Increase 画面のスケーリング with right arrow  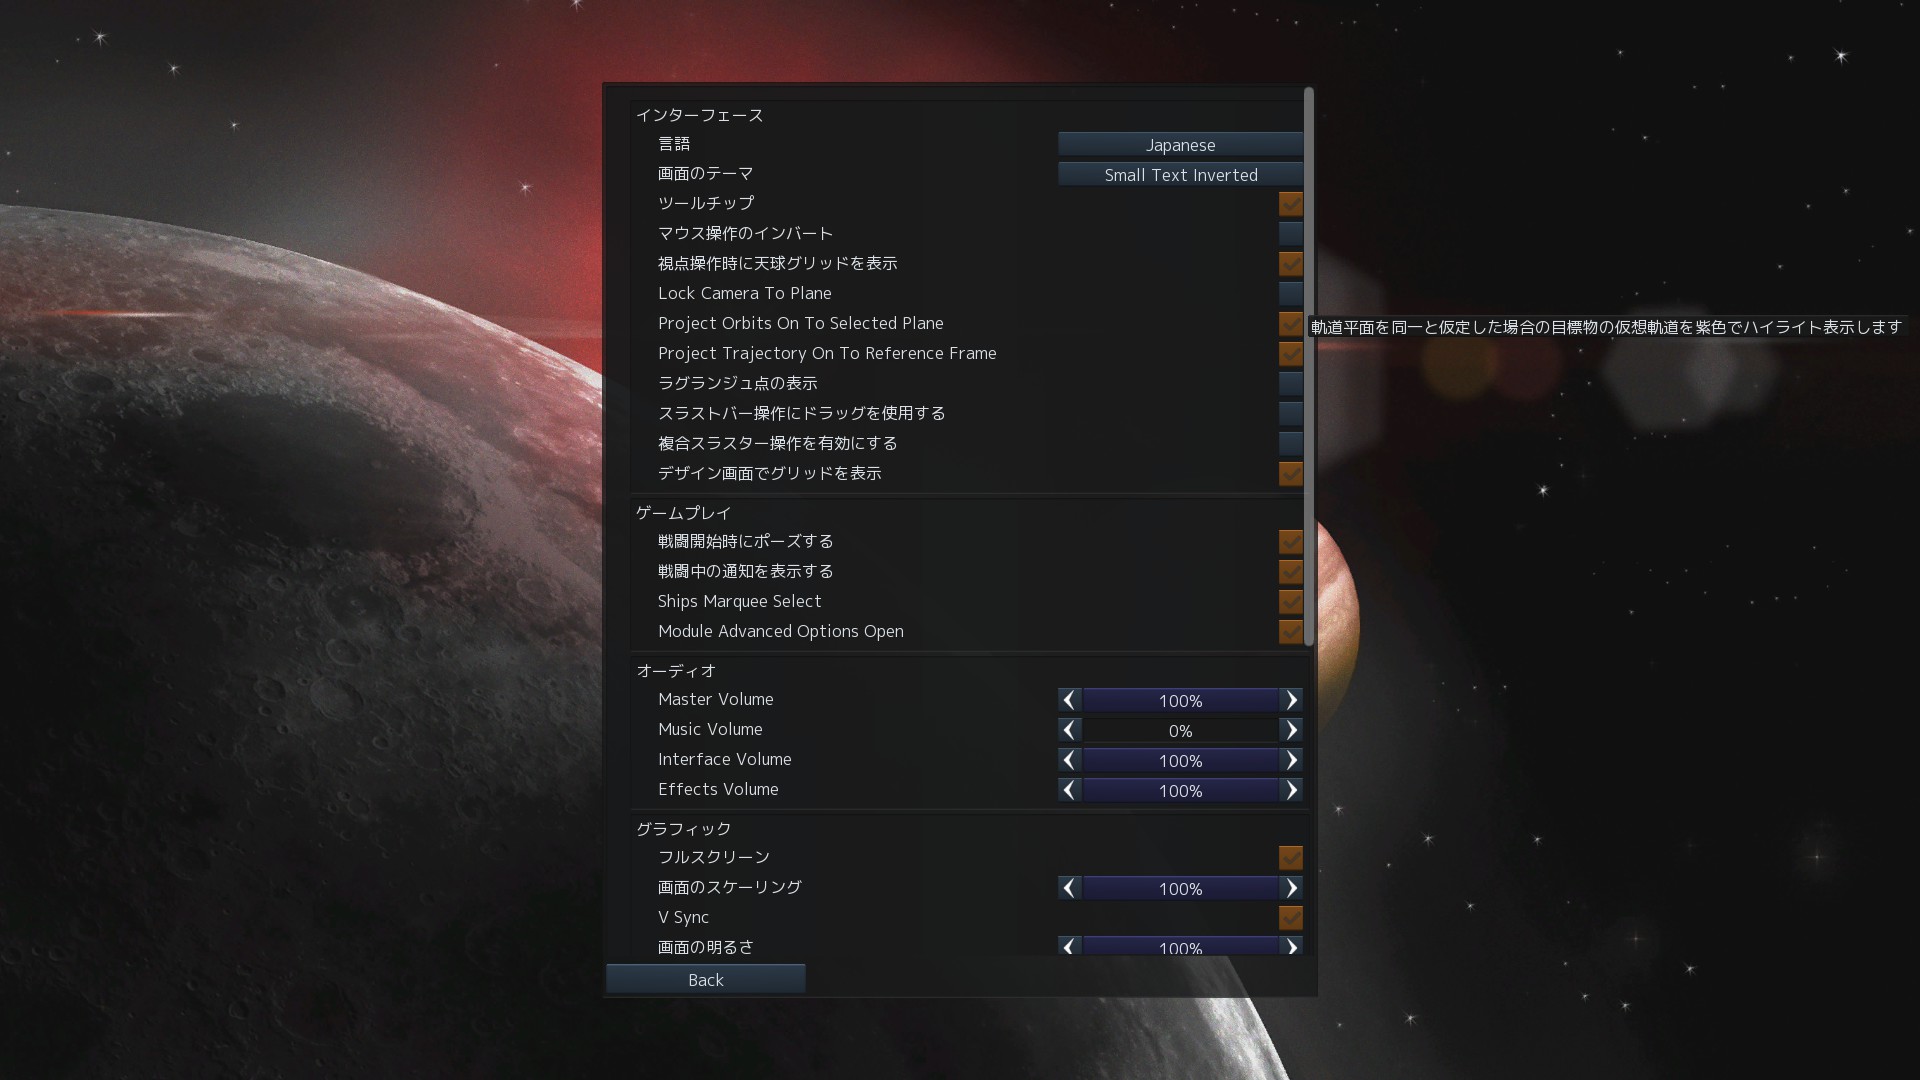coord(1291,888)
